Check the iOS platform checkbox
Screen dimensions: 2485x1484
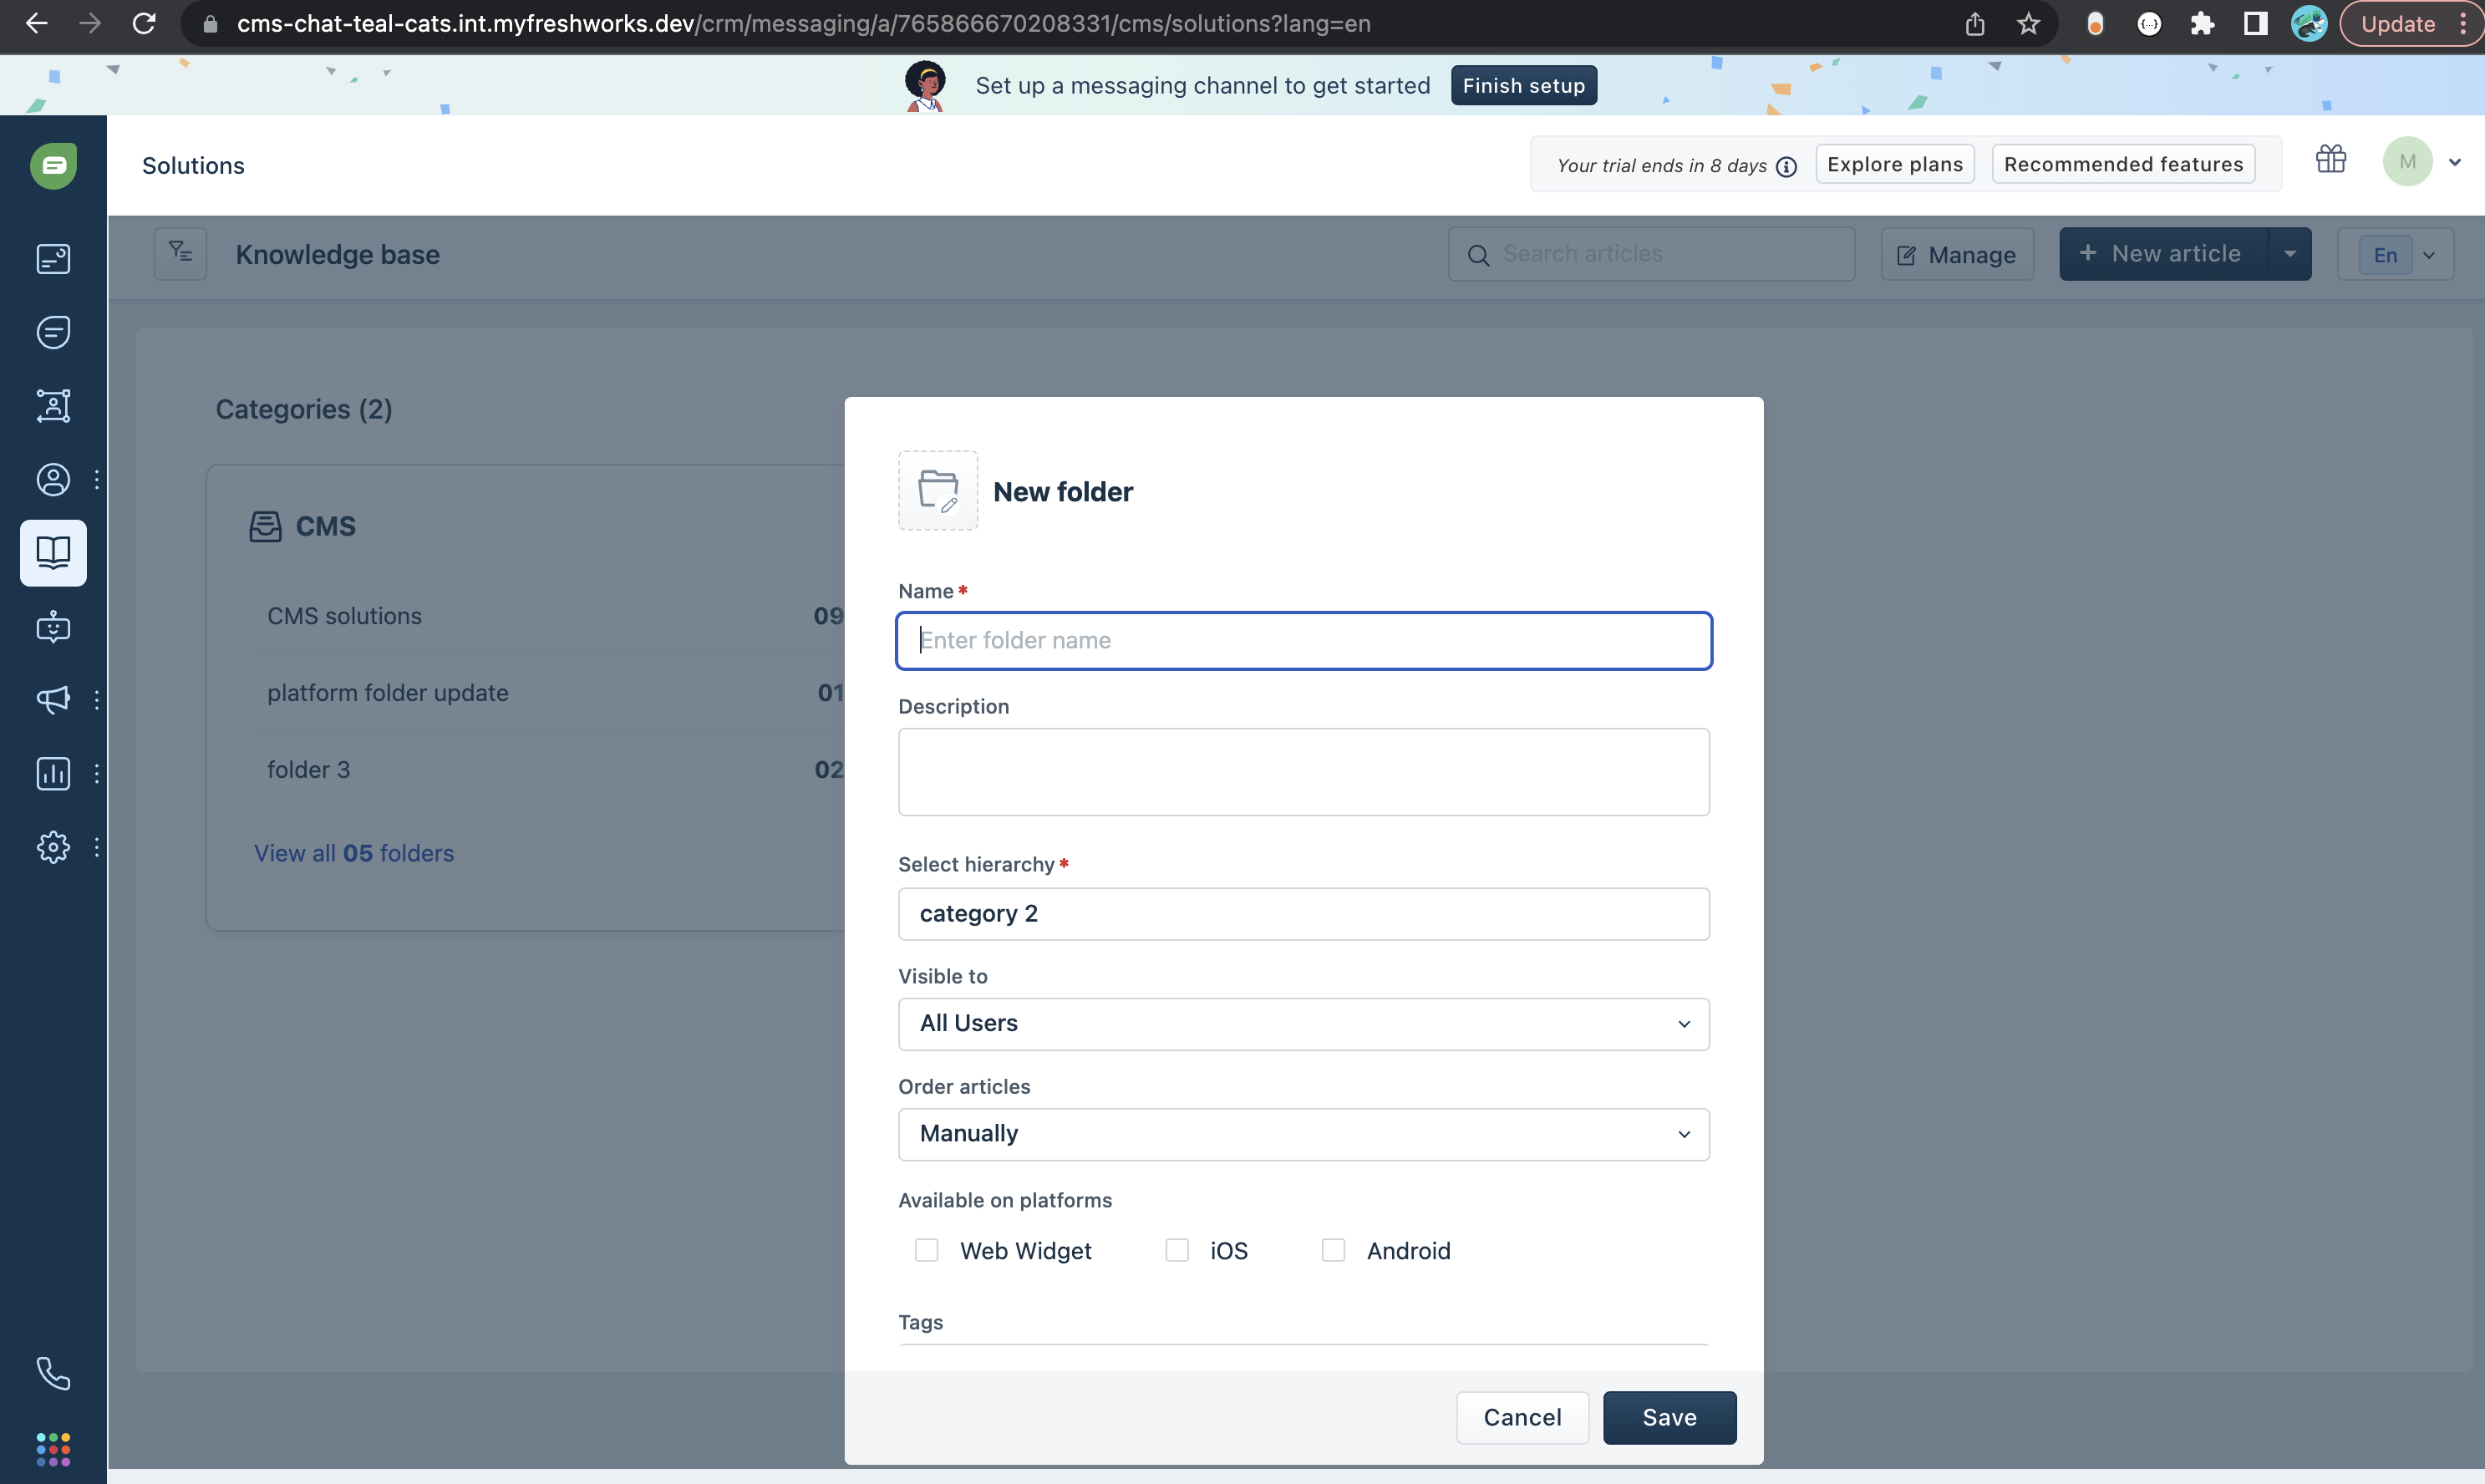1176,1250
